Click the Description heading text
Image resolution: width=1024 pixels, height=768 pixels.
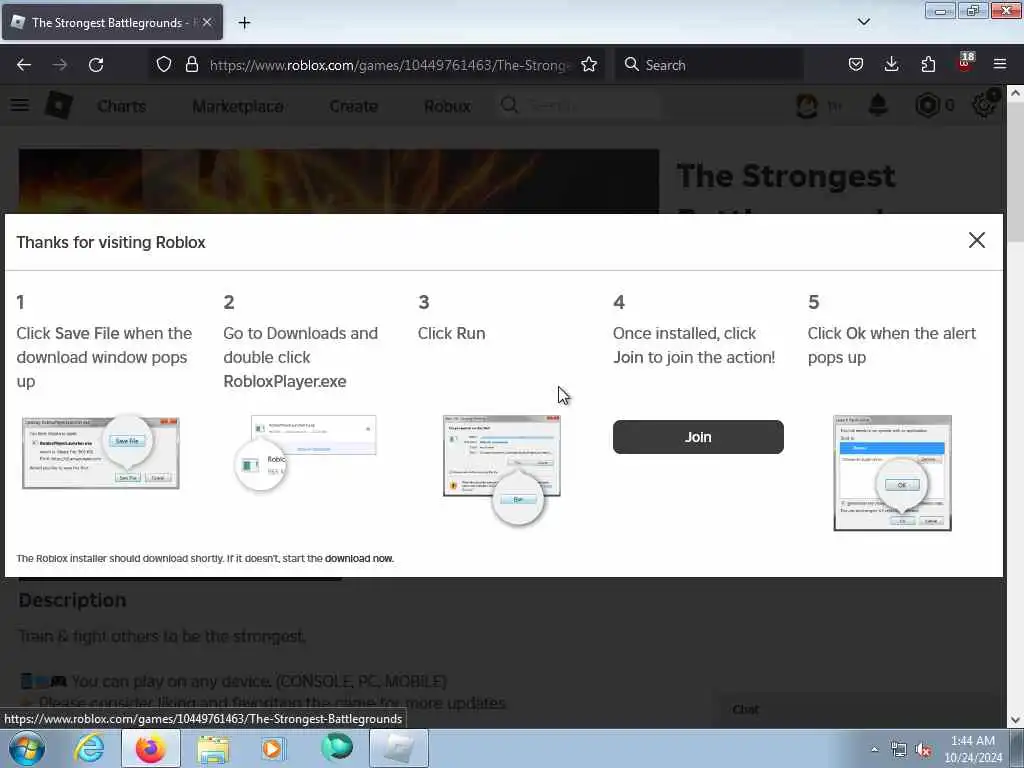[72, 600]
